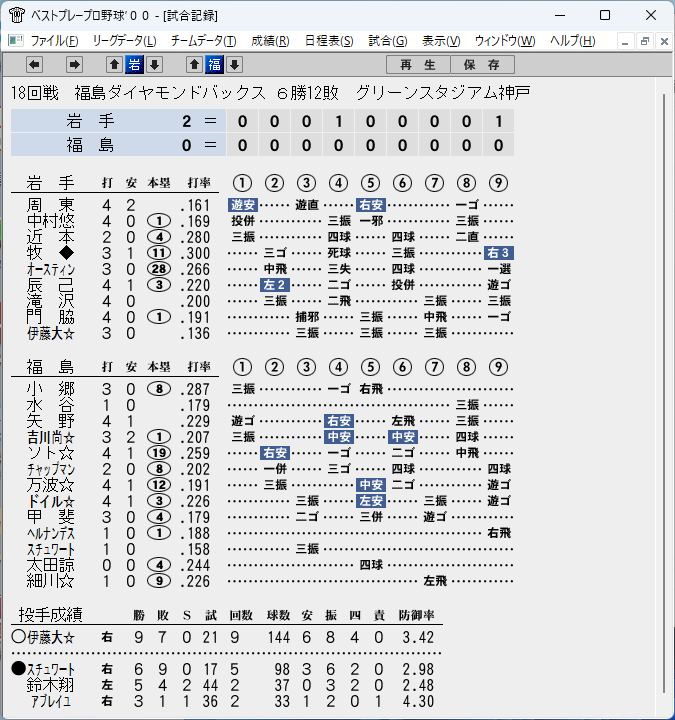
Task: Click the 再生 replay button
Action: [x=418, y=65]
